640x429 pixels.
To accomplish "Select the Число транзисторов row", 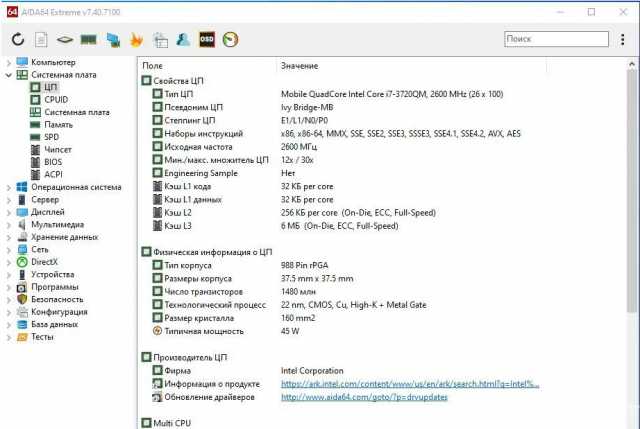I will point(234,291).
